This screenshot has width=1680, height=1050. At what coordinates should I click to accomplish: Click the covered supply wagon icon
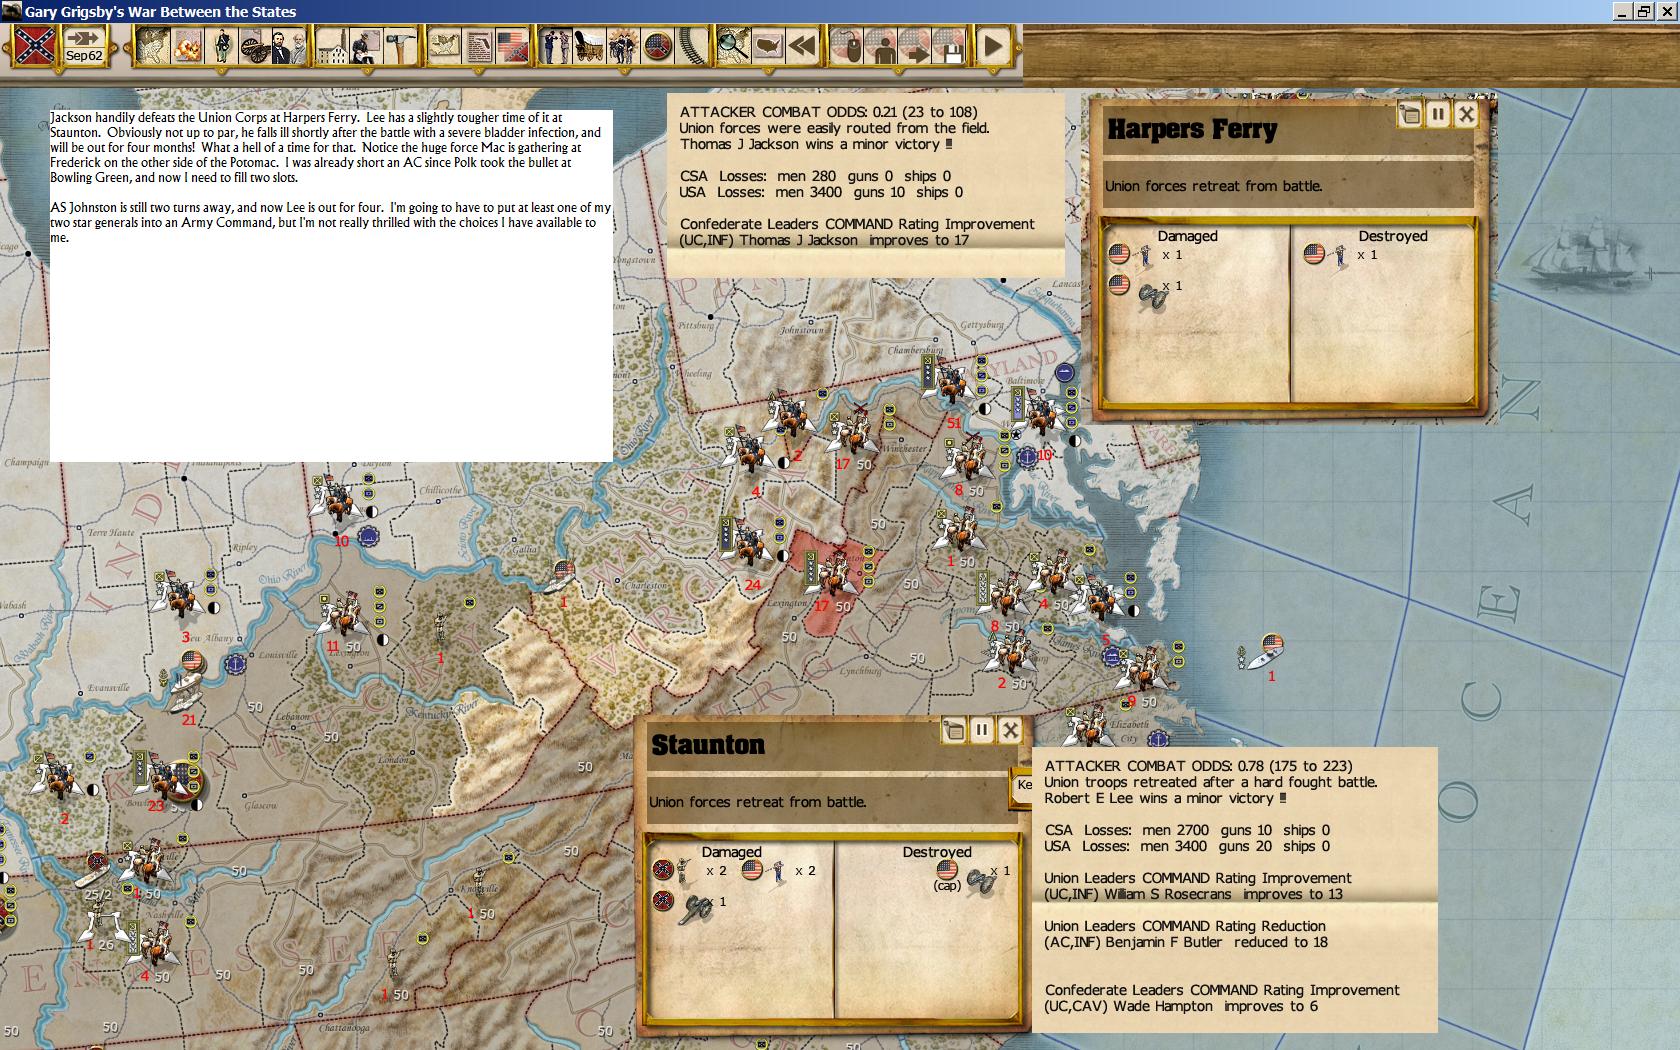click(589, 46)
